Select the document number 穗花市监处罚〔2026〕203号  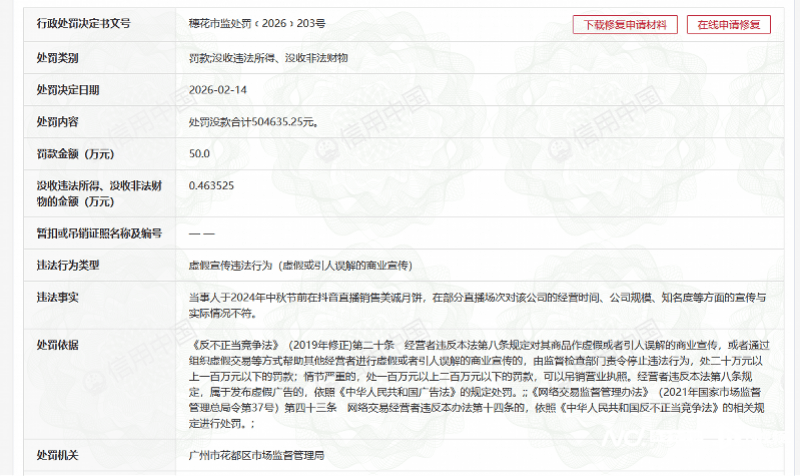tap(258, 23)
